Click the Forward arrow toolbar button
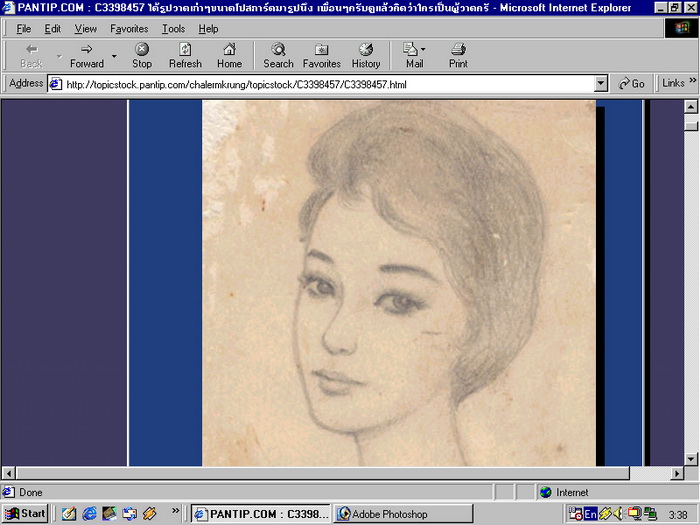 click(87, 55)
